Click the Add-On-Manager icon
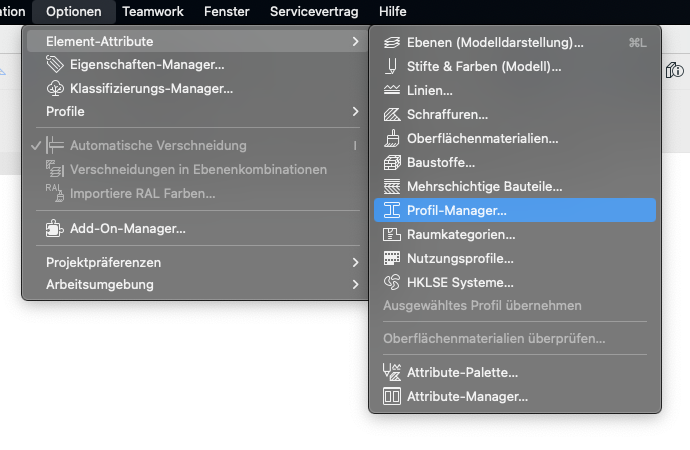 tap(55, 229)
